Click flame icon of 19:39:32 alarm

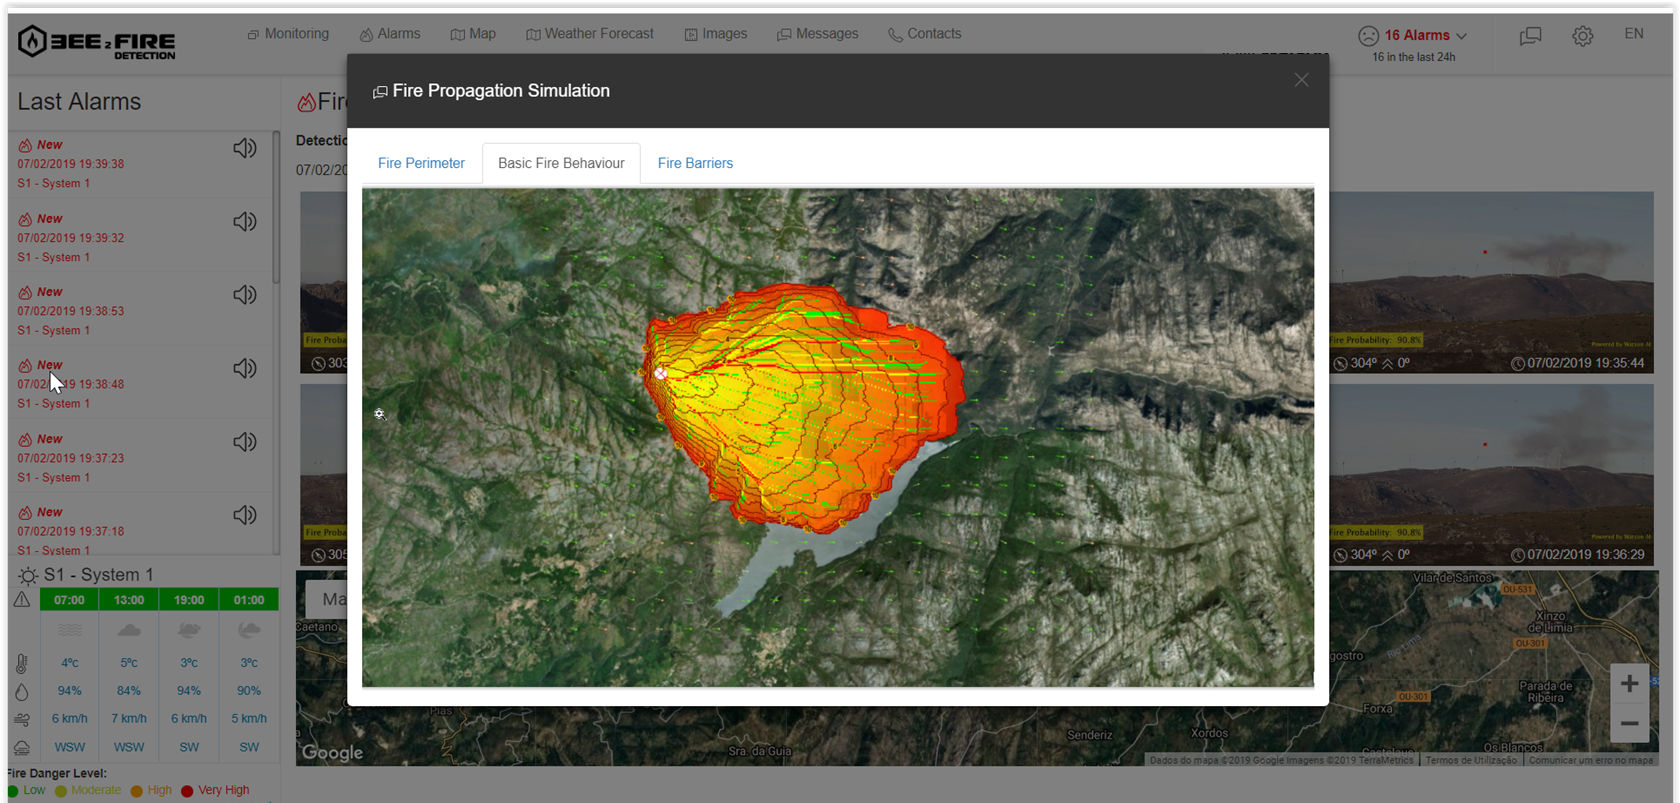pos(25,219)
